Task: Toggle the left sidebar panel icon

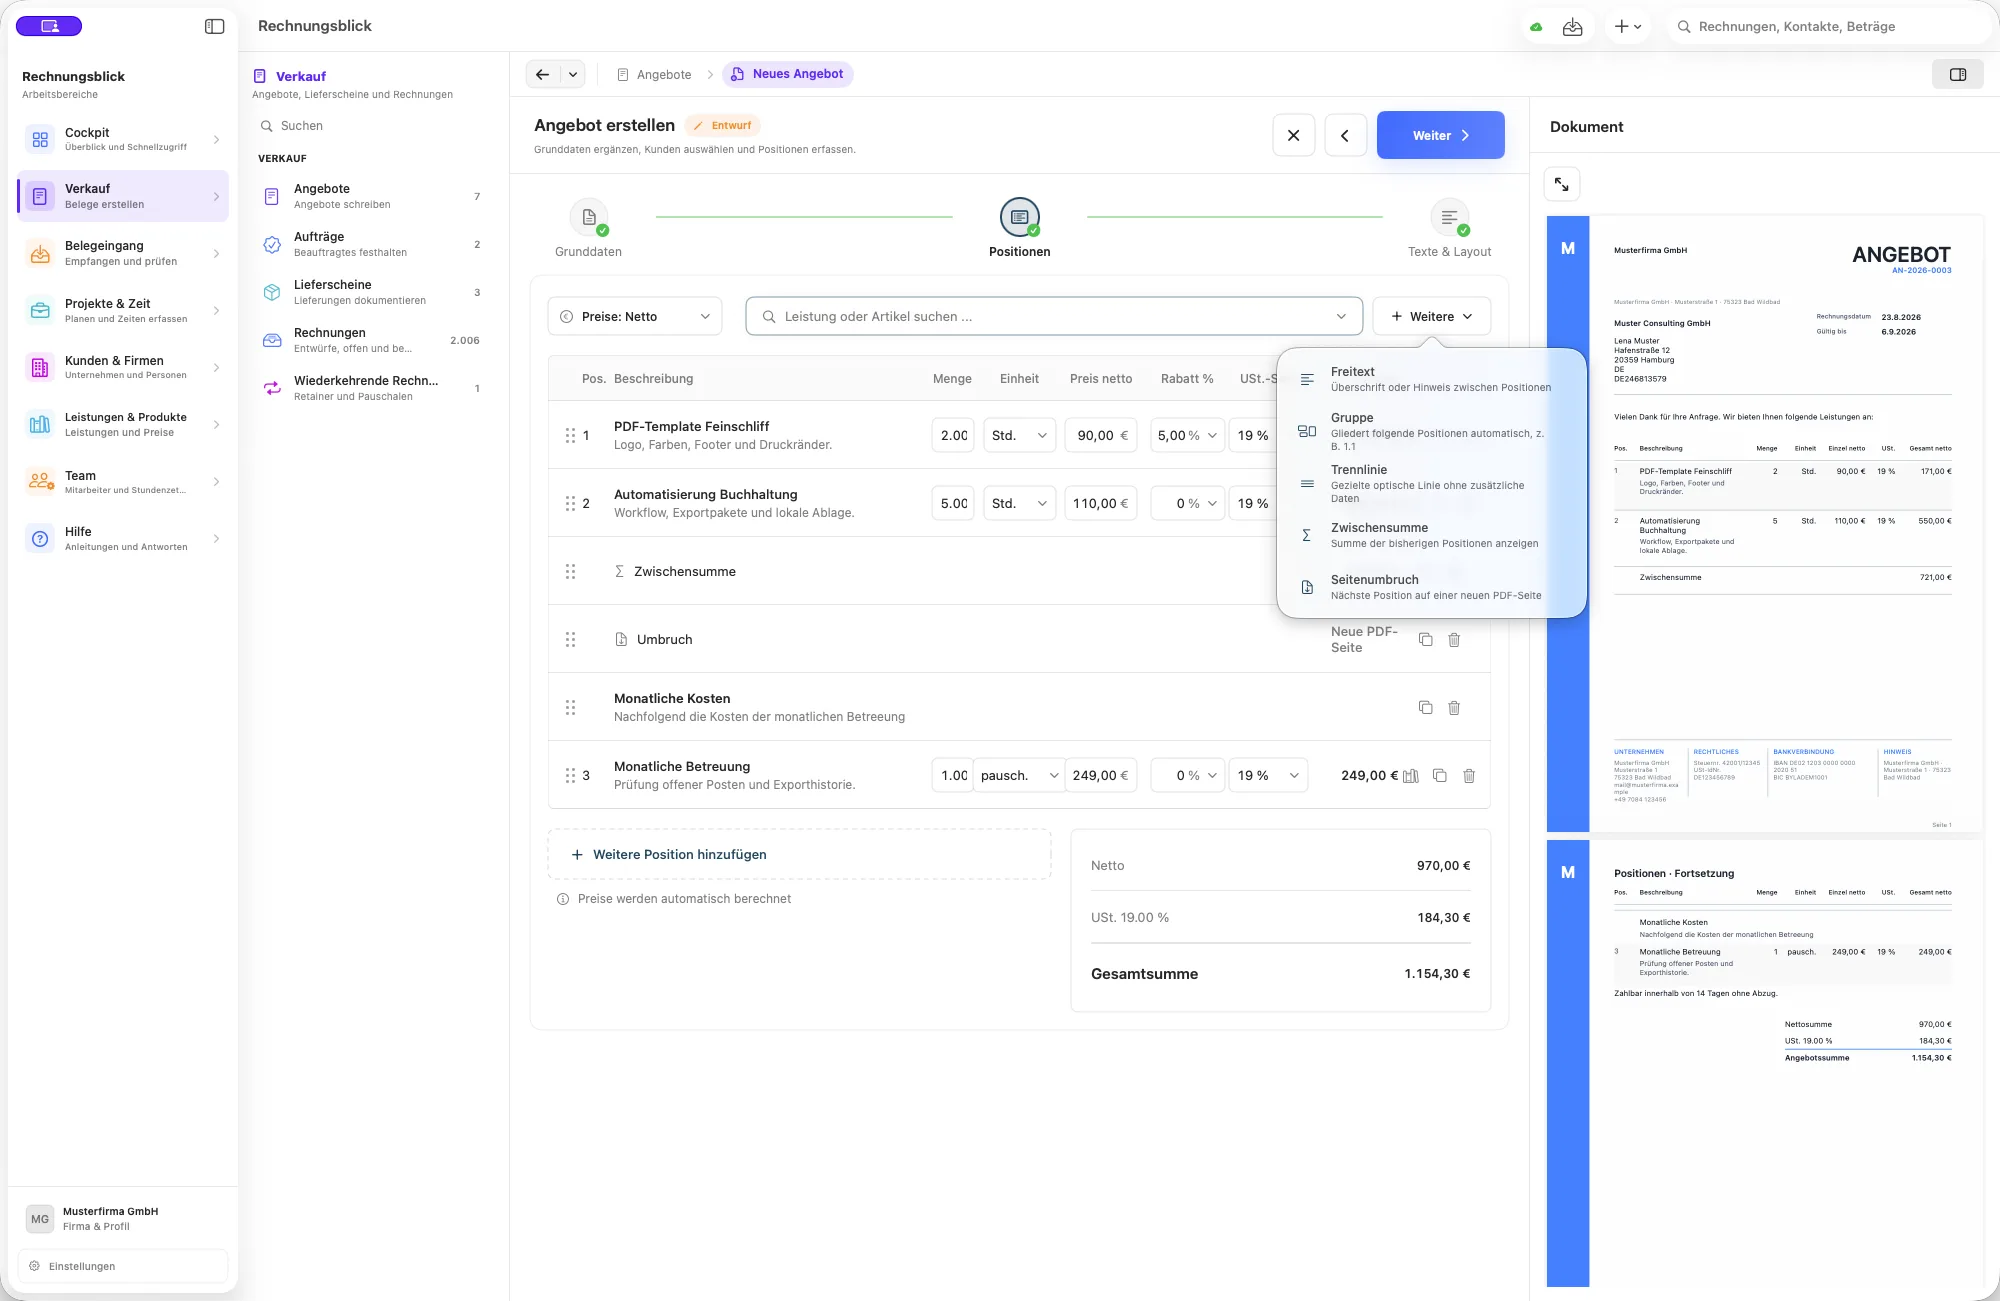Action: (214, 26)
